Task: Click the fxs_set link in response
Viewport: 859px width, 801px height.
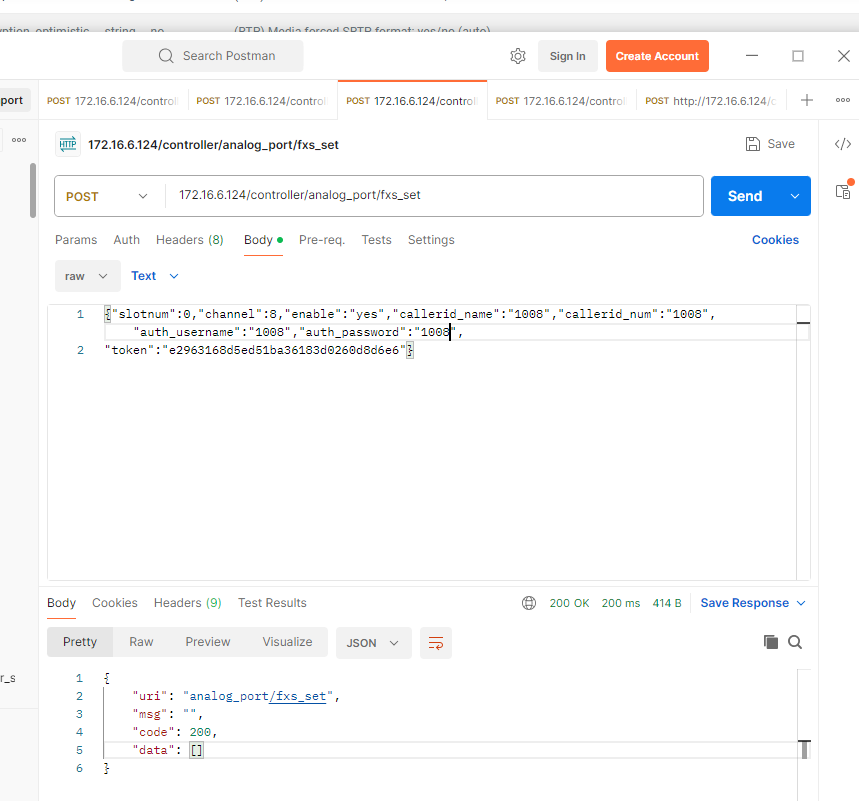Action: tap(297, 696)
